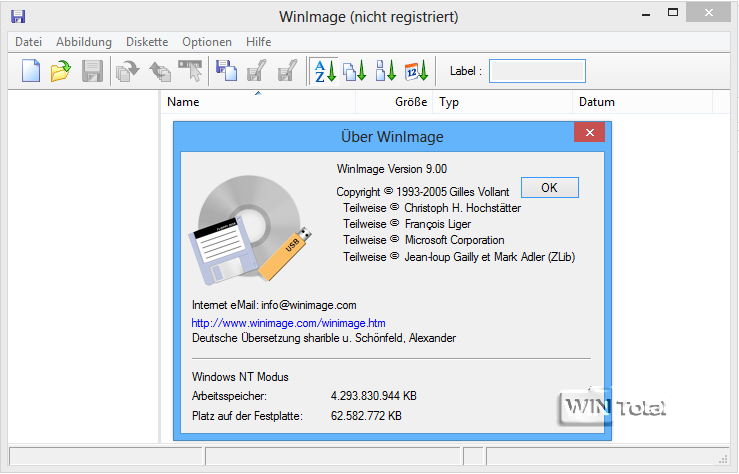Sort by type using documents-arrow icon

pyautogui.click(x=354, y=71)
